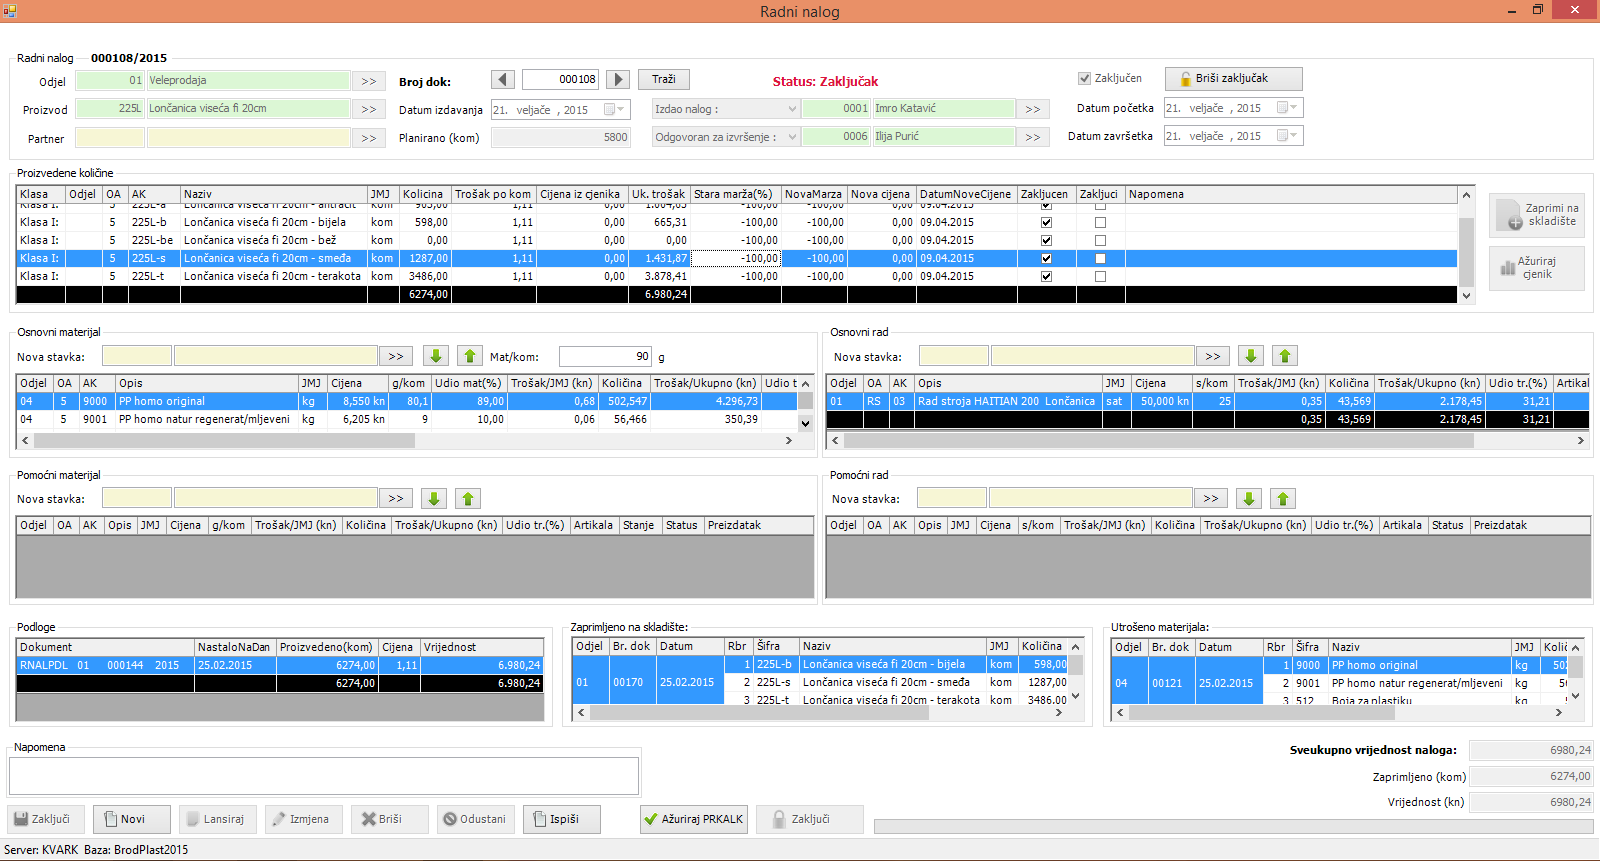
Task: Click Izmjena edit button
Action: (304, 819)
